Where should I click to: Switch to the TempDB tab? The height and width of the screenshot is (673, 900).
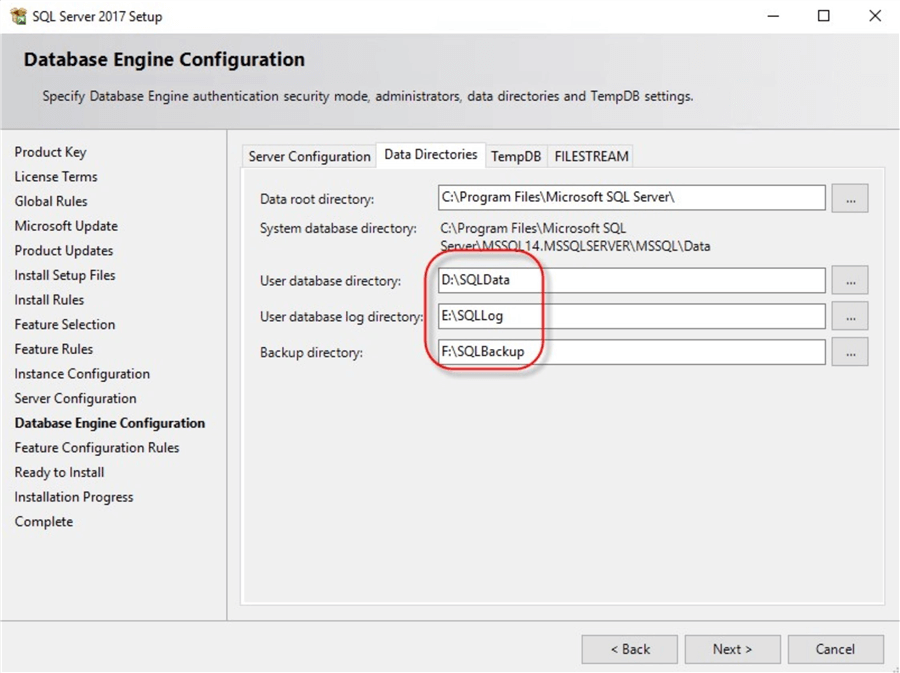click(516, 156)
